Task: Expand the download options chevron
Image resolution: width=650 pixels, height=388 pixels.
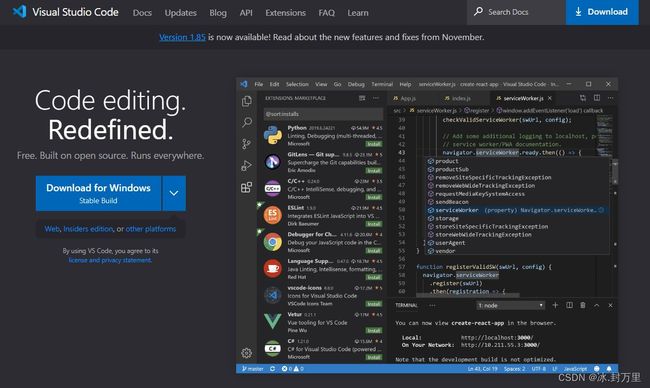Action: point(174,193)
